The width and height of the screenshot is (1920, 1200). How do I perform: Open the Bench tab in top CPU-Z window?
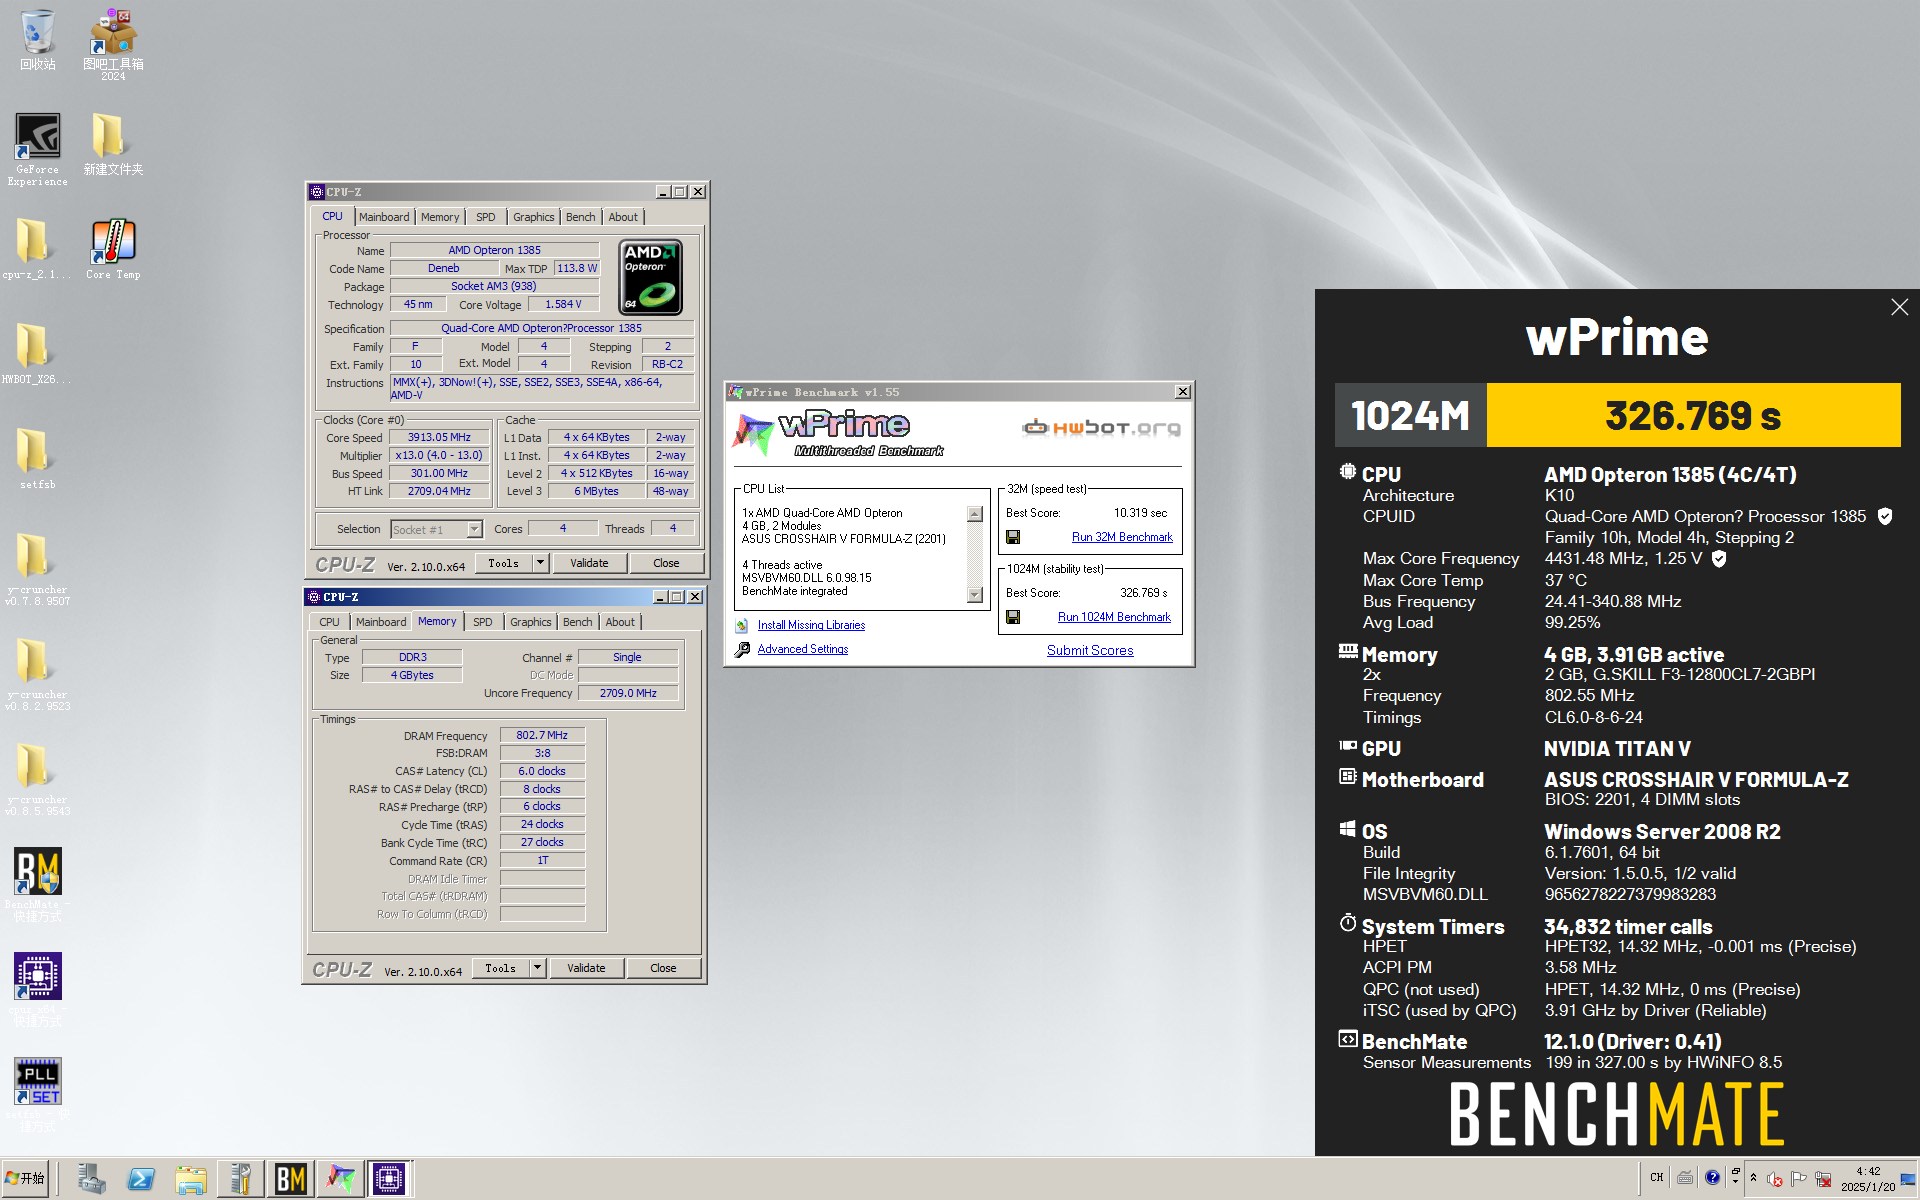tap(580, 217)
